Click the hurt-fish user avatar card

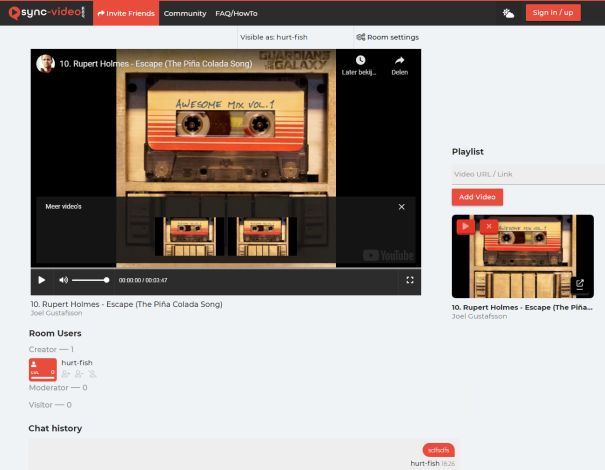click(x=43, y=369)
